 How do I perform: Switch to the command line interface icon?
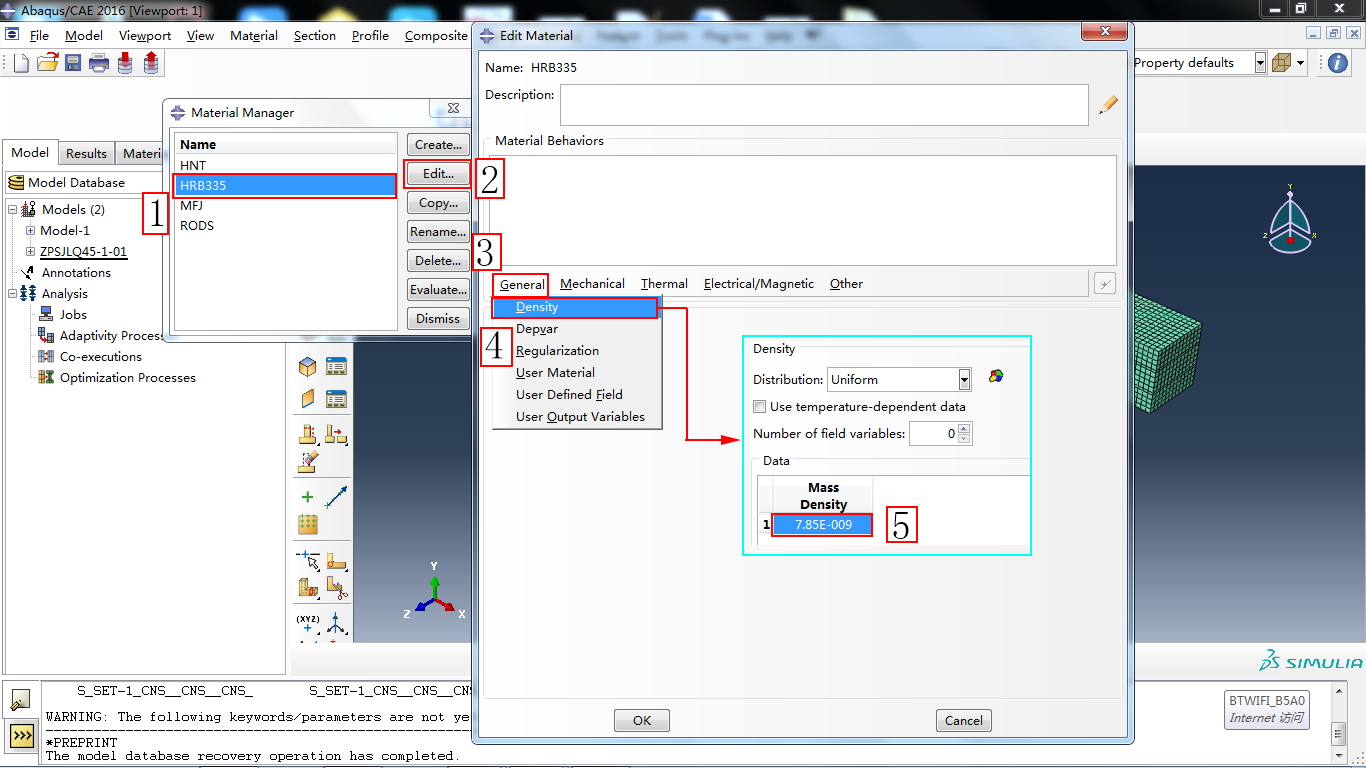point(21,737)
